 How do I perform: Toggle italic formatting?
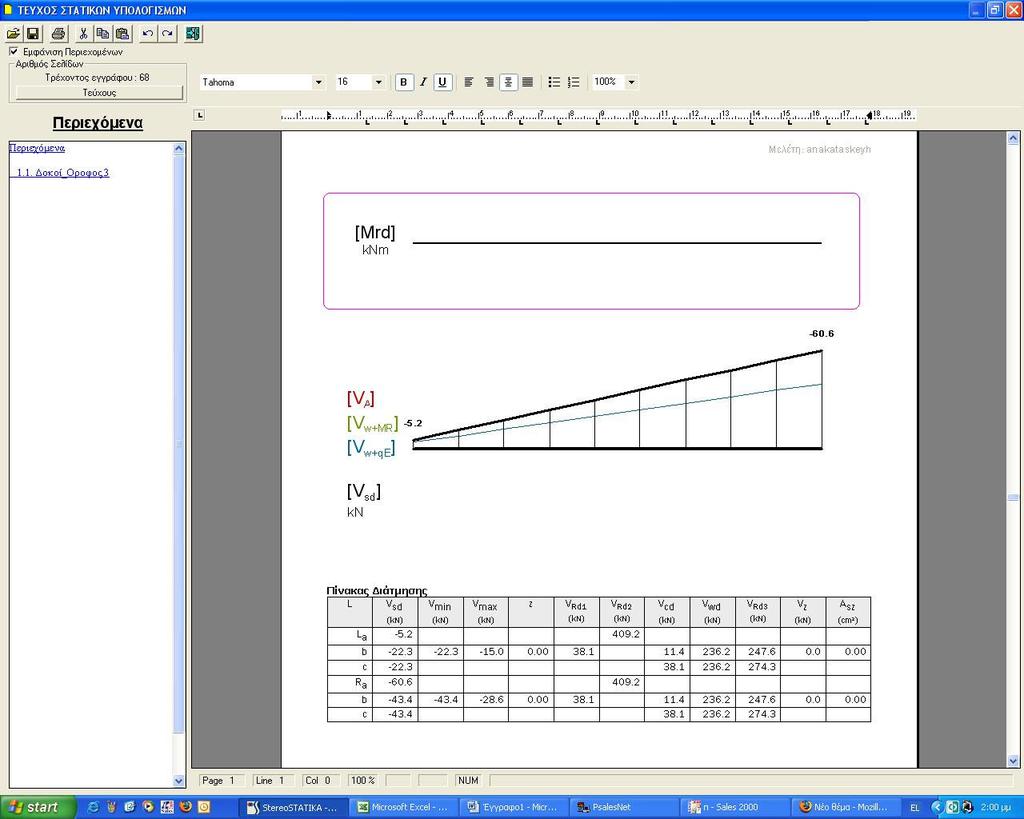[x=423, y=82]
